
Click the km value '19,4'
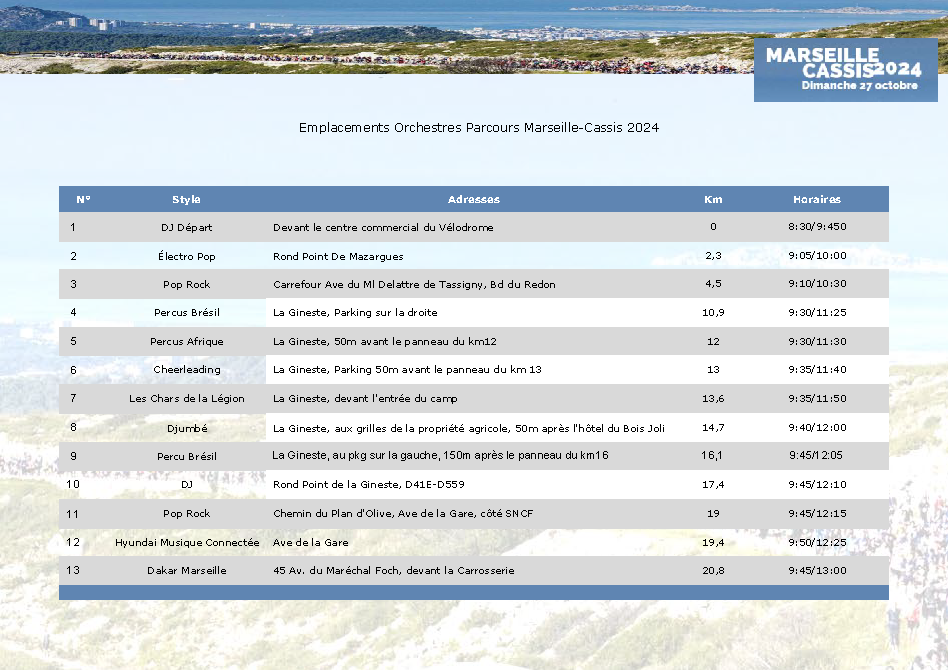(x=713, y=542)
